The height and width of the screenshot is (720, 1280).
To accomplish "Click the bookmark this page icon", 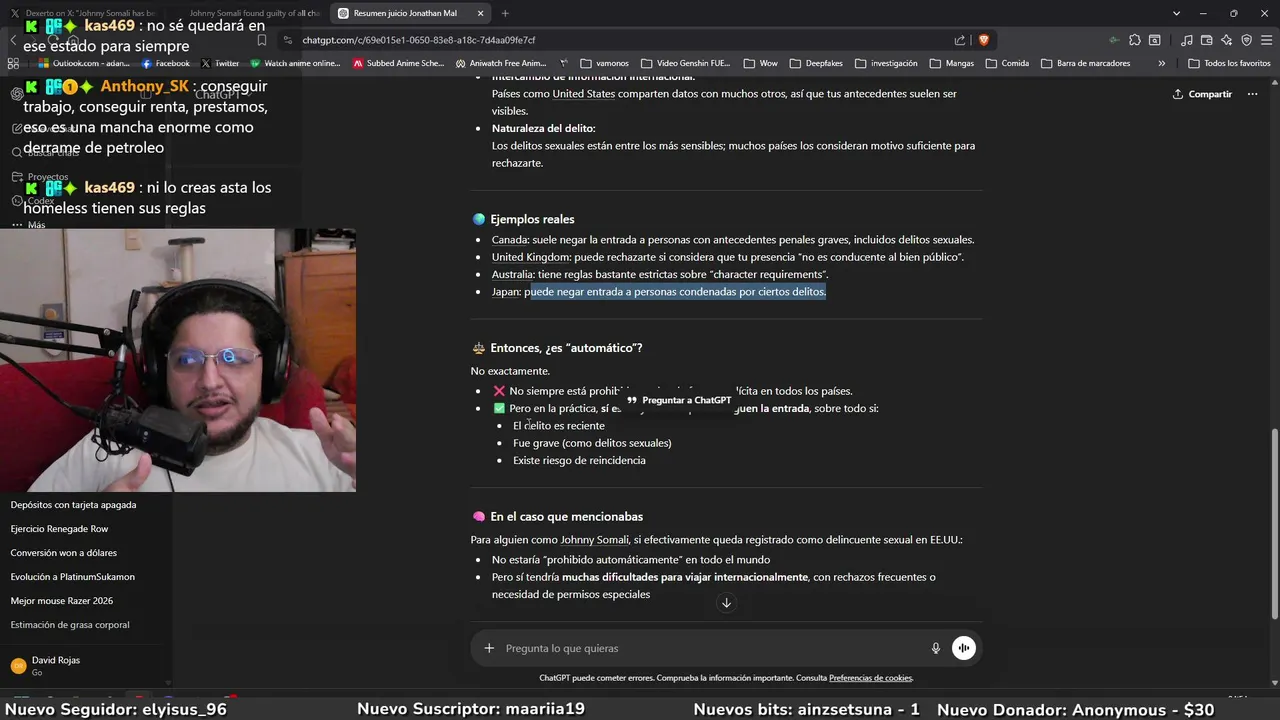I will (x=261, y=40).
